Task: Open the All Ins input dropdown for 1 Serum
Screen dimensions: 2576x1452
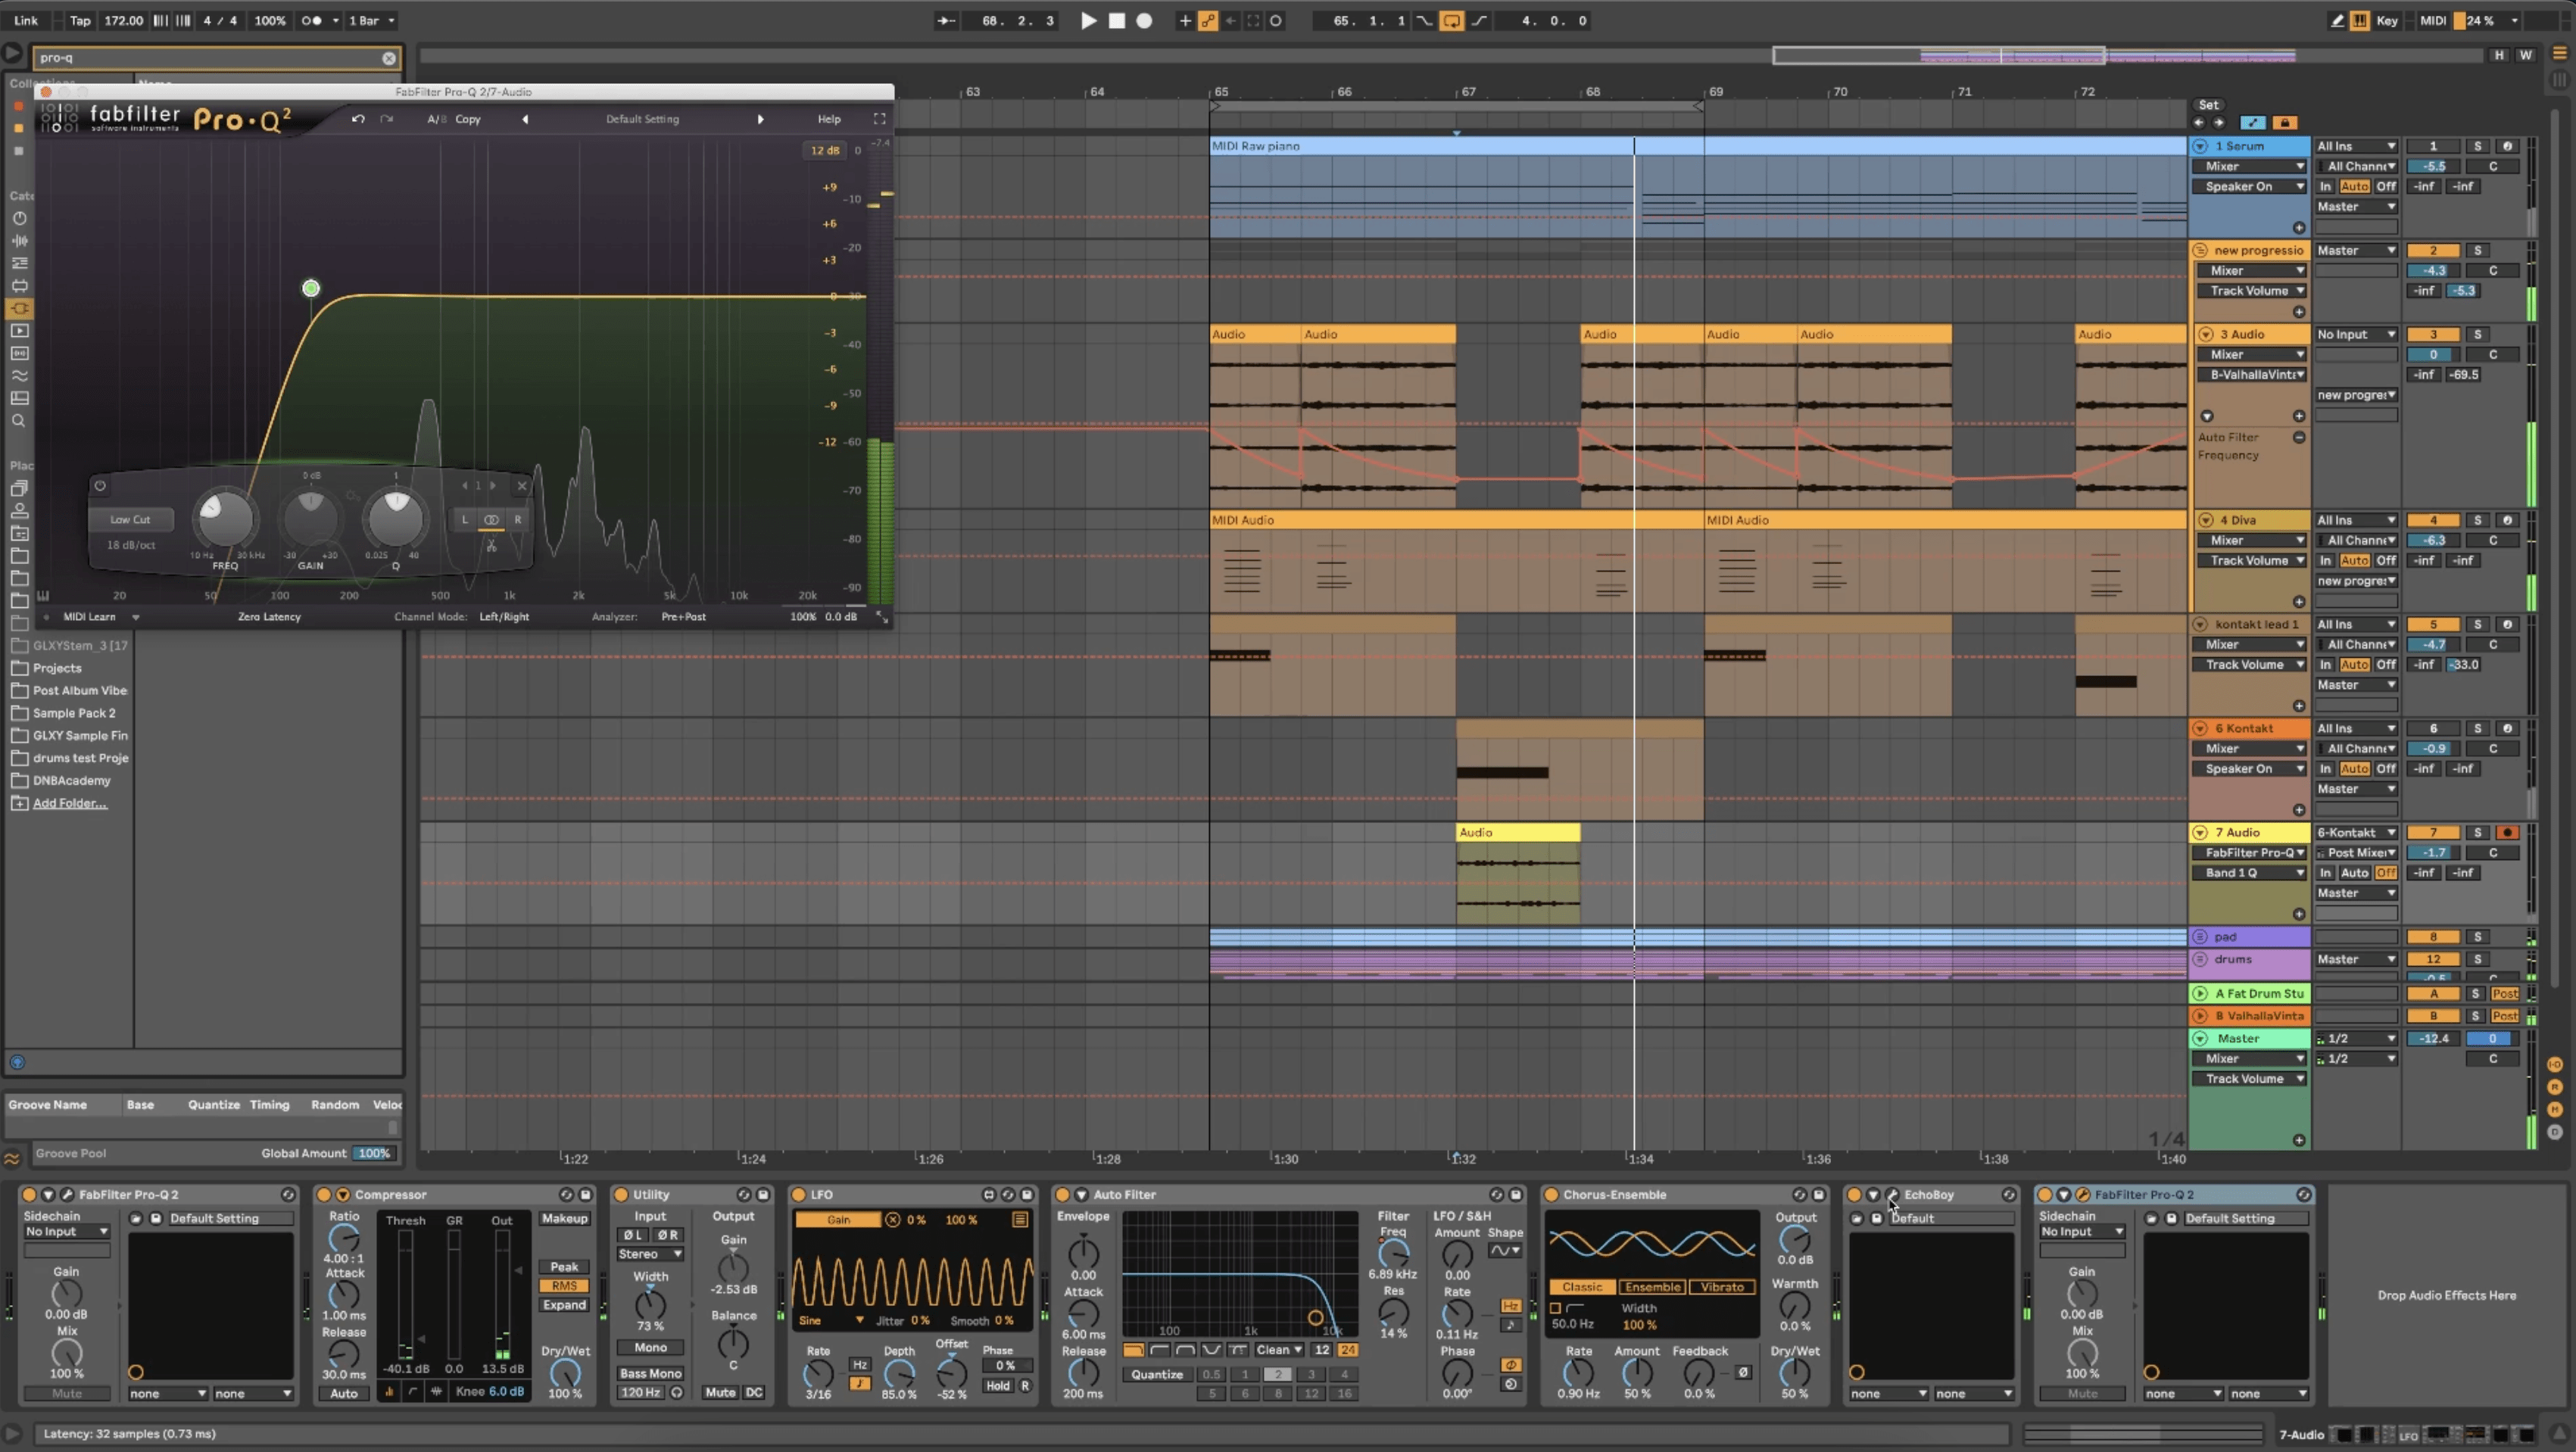Action: (x=2356, y=146)
